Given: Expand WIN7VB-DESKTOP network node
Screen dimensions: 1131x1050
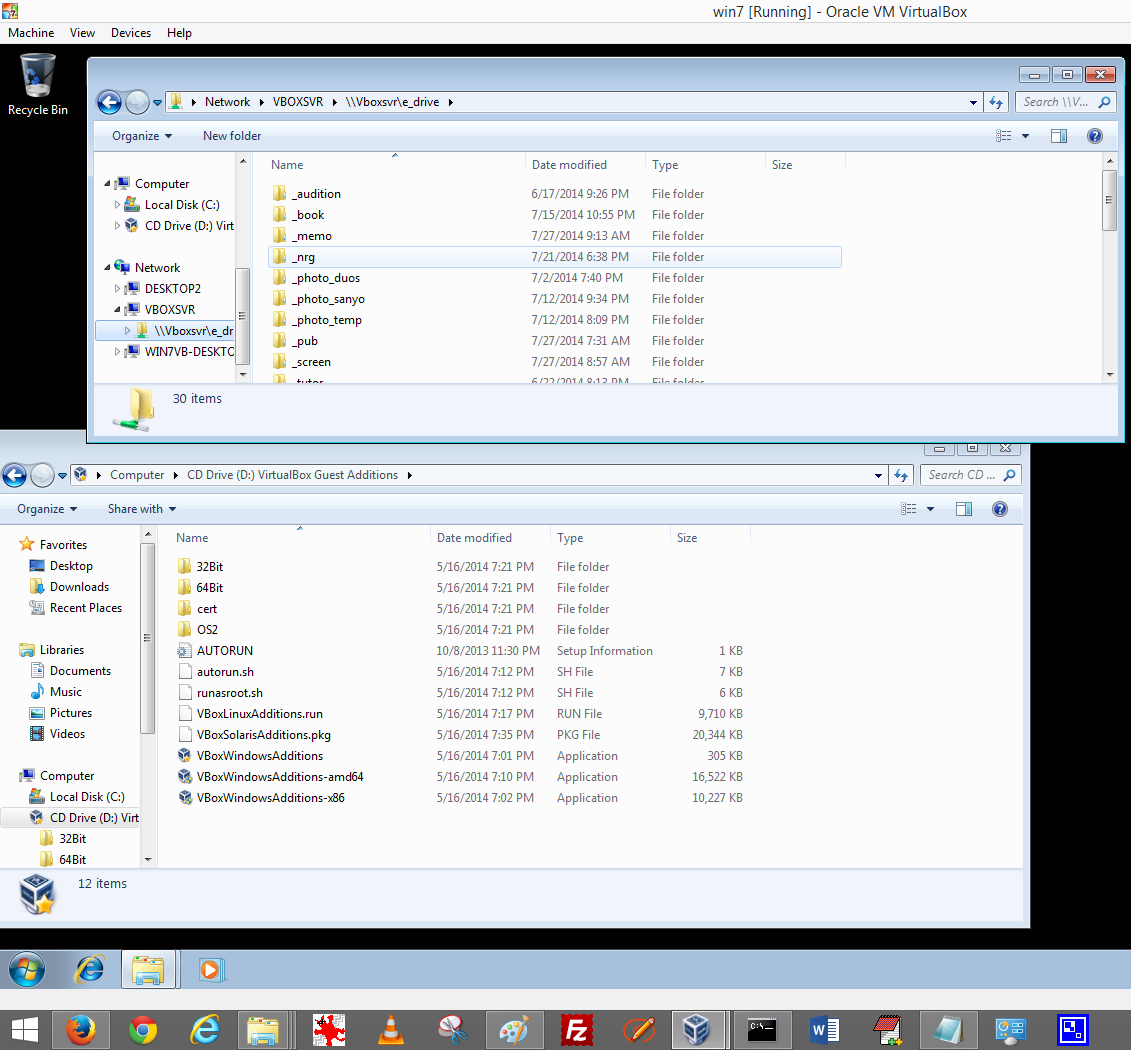Looking at the screenshot, I should (x=117, y=352).
